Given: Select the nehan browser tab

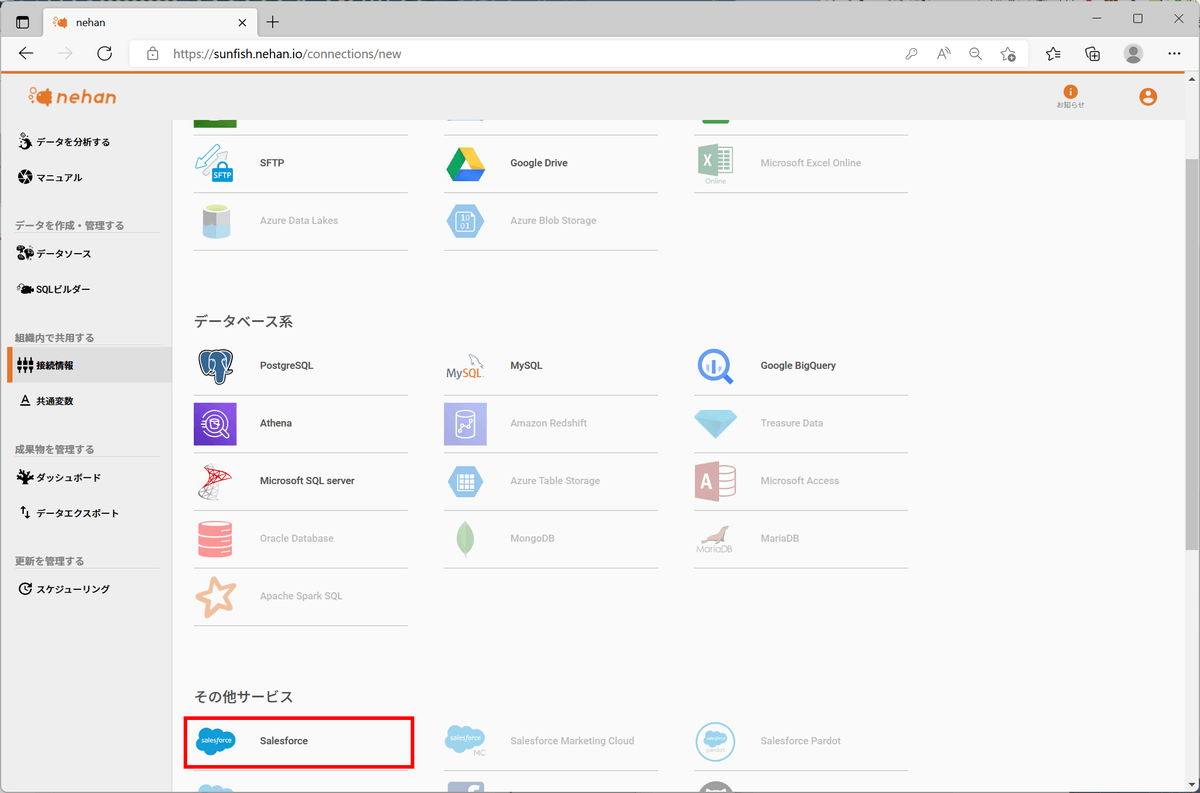Looking at the screenshot, I should (150, 22).
